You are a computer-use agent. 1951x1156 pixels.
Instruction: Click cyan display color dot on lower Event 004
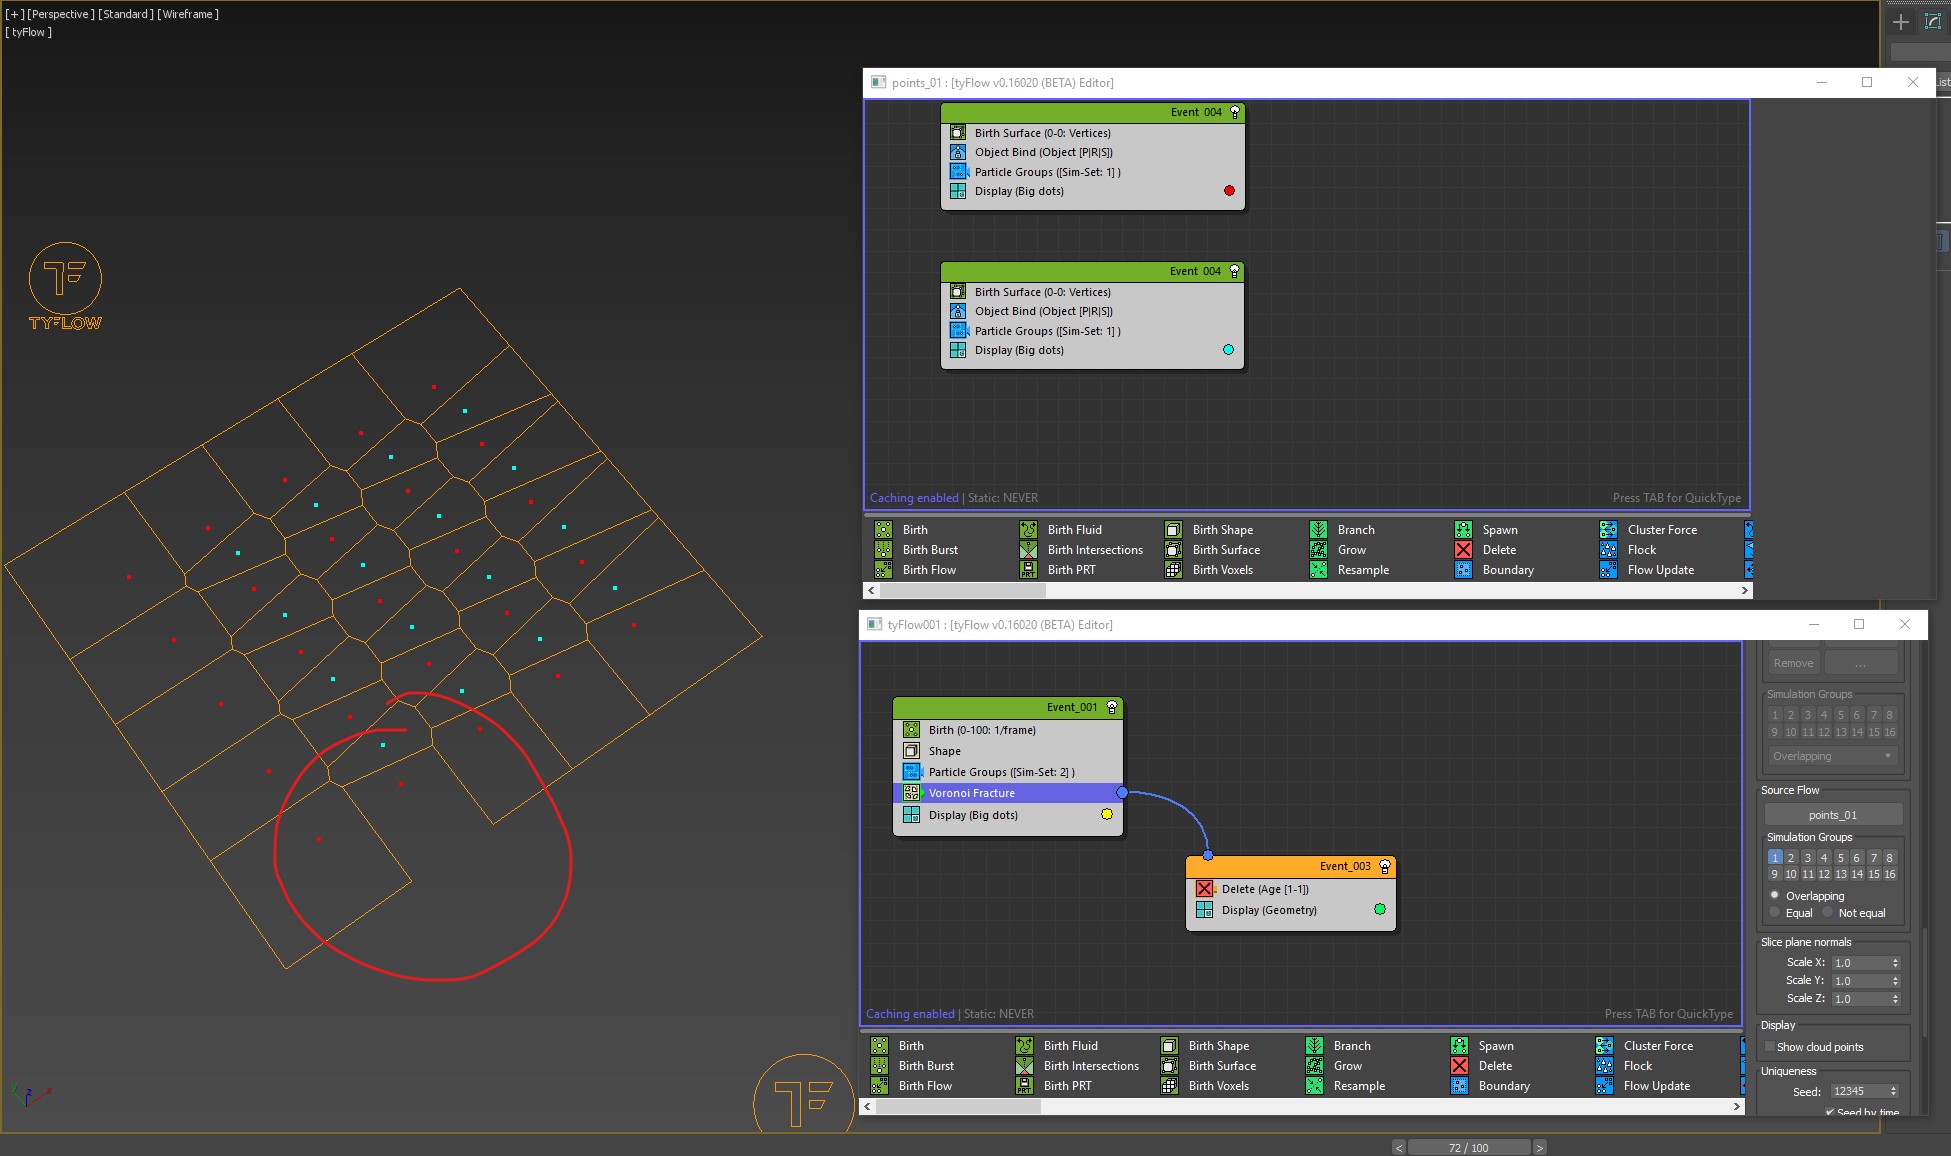tap(1228, 350)
